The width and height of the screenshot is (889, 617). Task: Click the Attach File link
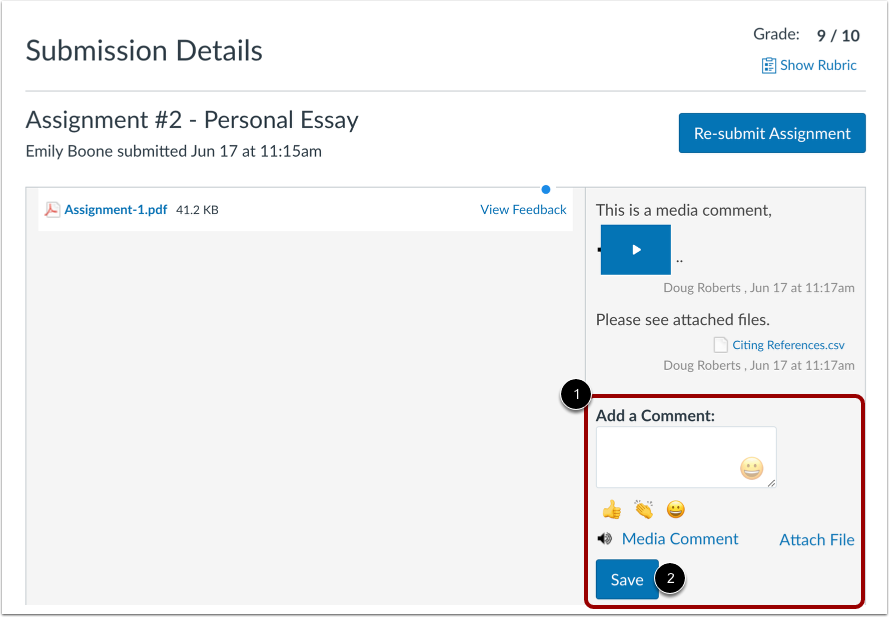point(816,540)
